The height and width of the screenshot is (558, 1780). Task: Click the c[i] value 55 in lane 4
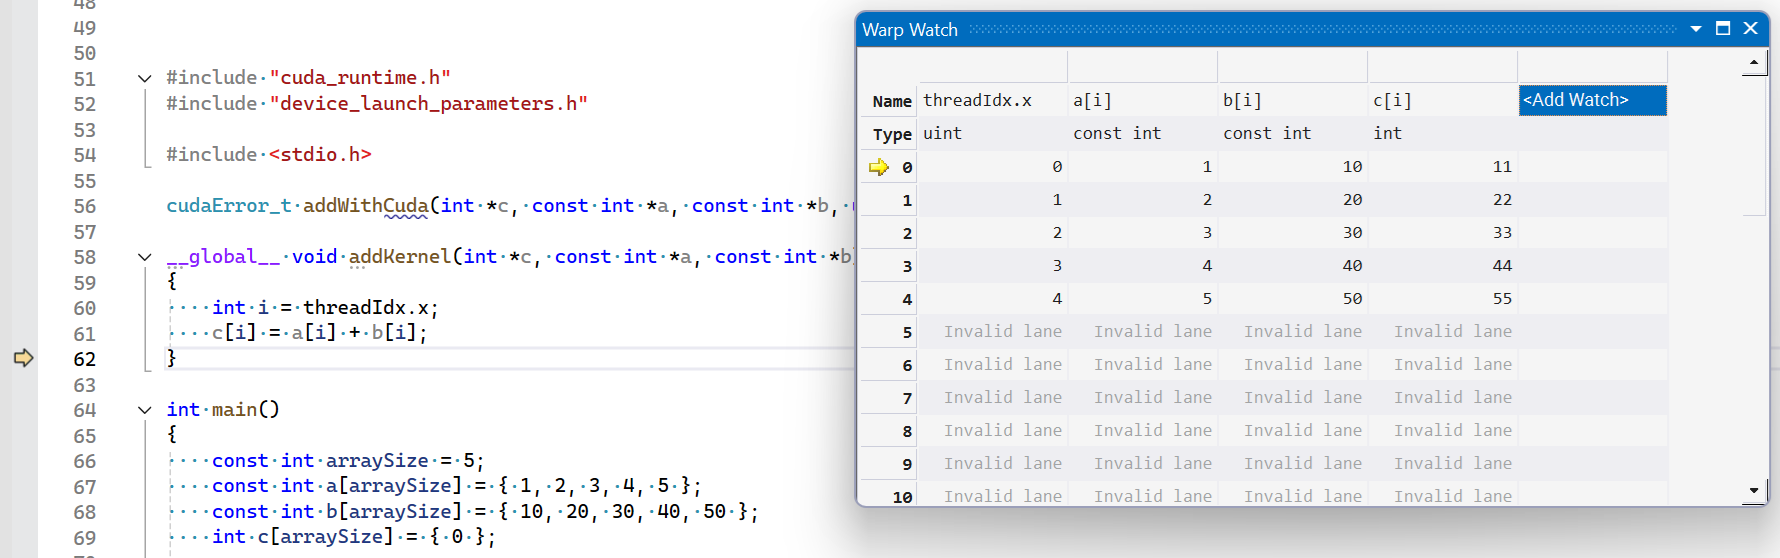[1442, 299]
